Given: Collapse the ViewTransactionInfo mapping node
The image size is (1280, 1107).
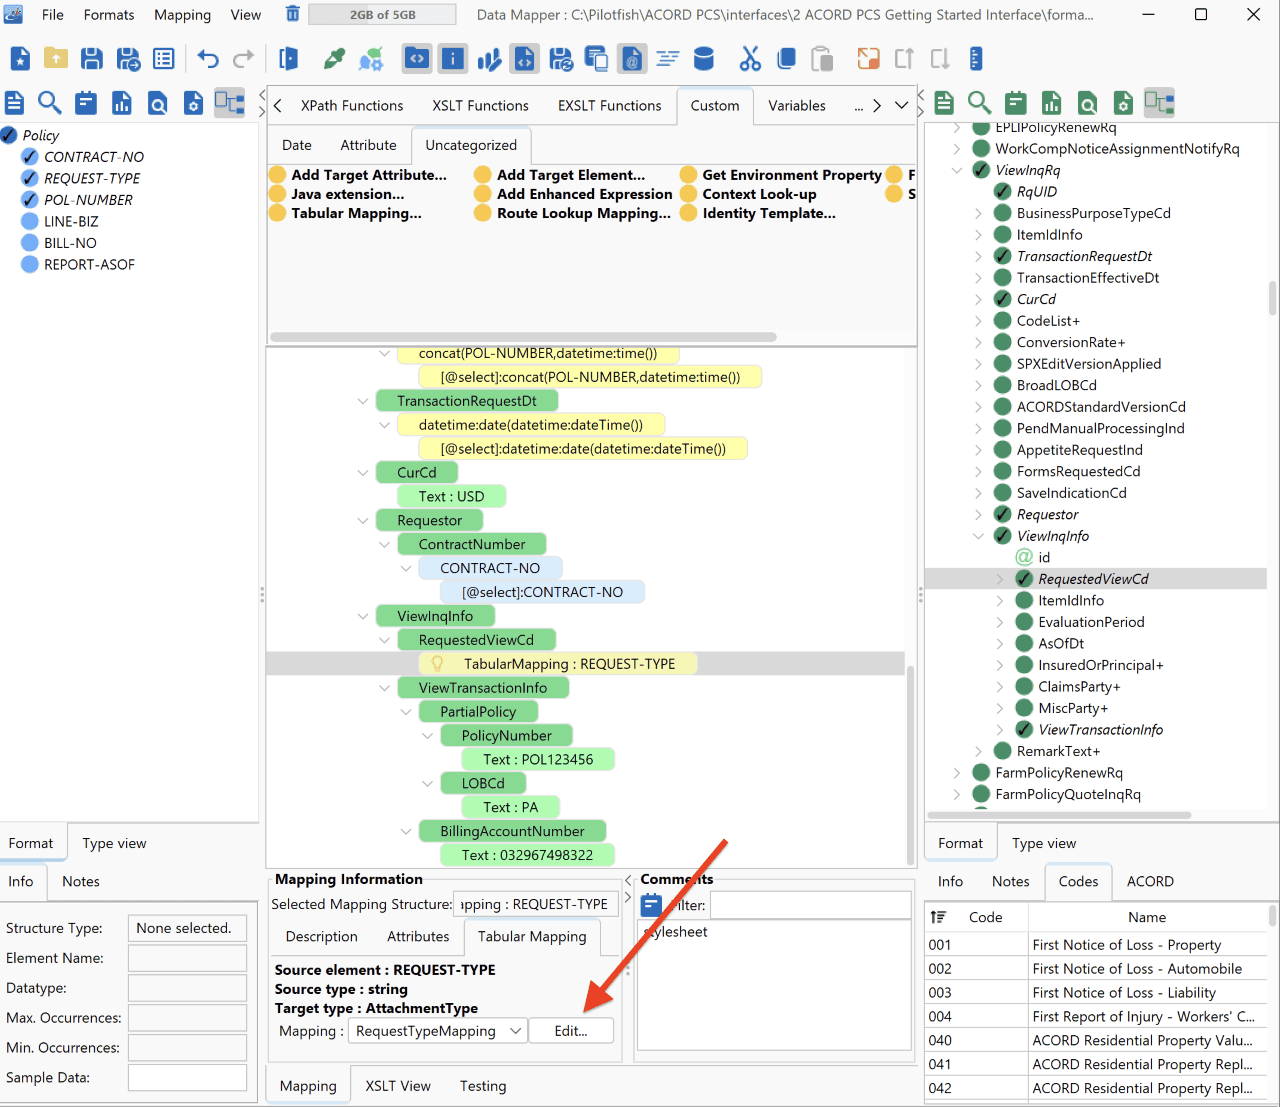Looking at the screenshot, I should click(x=385, y=688).
